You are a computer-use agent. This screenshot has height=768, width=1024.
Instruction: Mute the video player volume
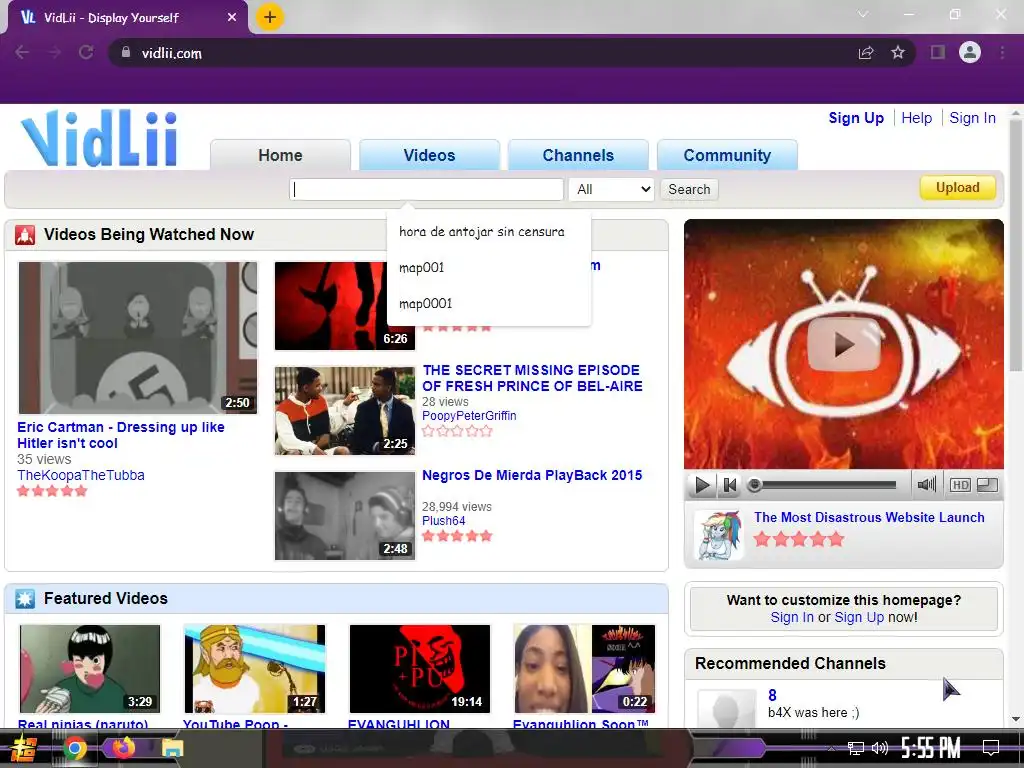927,485
